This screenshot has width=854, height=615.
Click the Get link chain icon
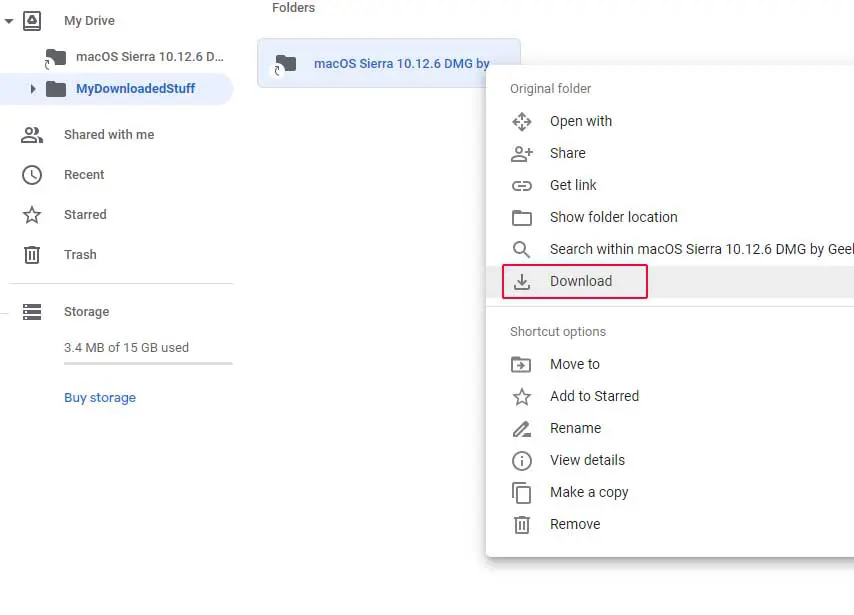click(x=522, y=186)
